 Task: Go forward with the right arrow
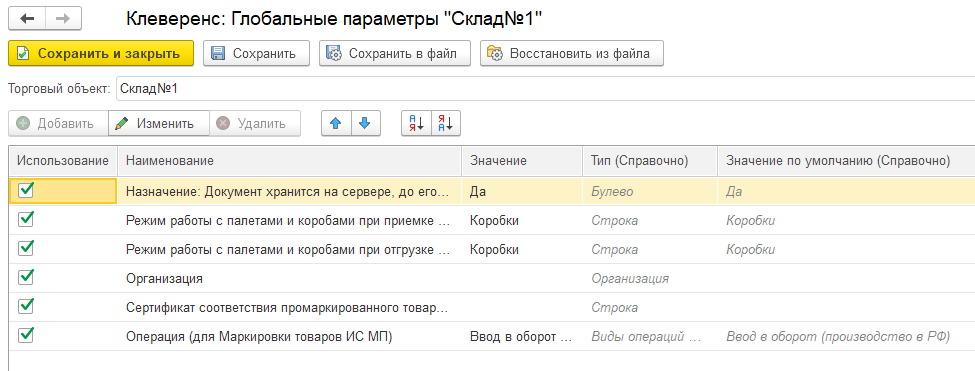coord(63,19)
